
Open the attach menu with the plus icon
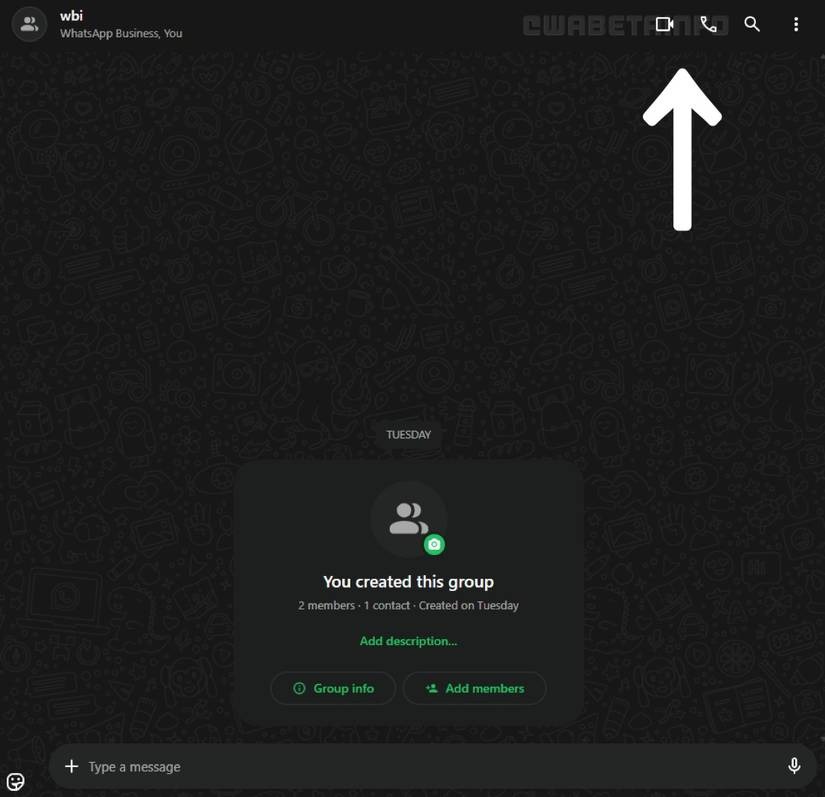(71, 767)
